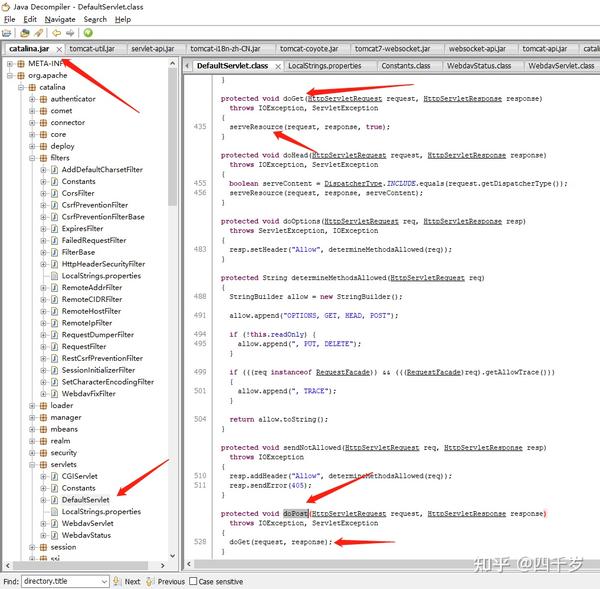The width and height of the screenshot is (600, 589).
Task: Click the CorsFilter class icon
Action: pos(54,193)
